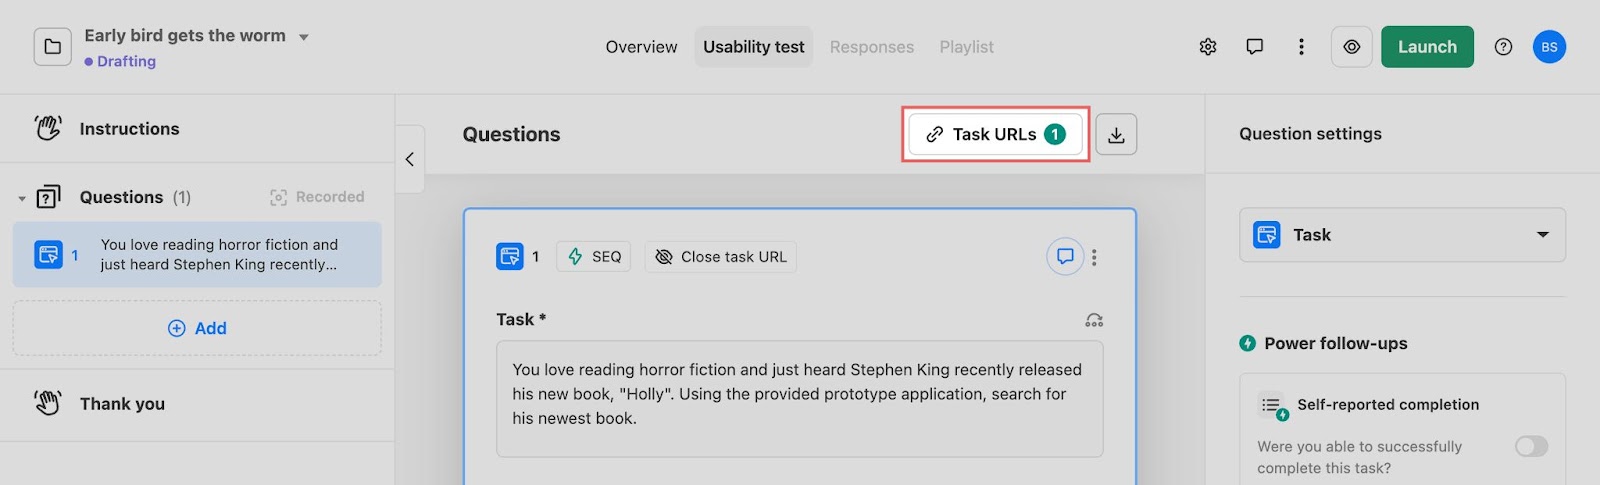The height and width of the screenshot is (485, 1600).
Task: Toggle the Close task URL option
Action: 720,257
